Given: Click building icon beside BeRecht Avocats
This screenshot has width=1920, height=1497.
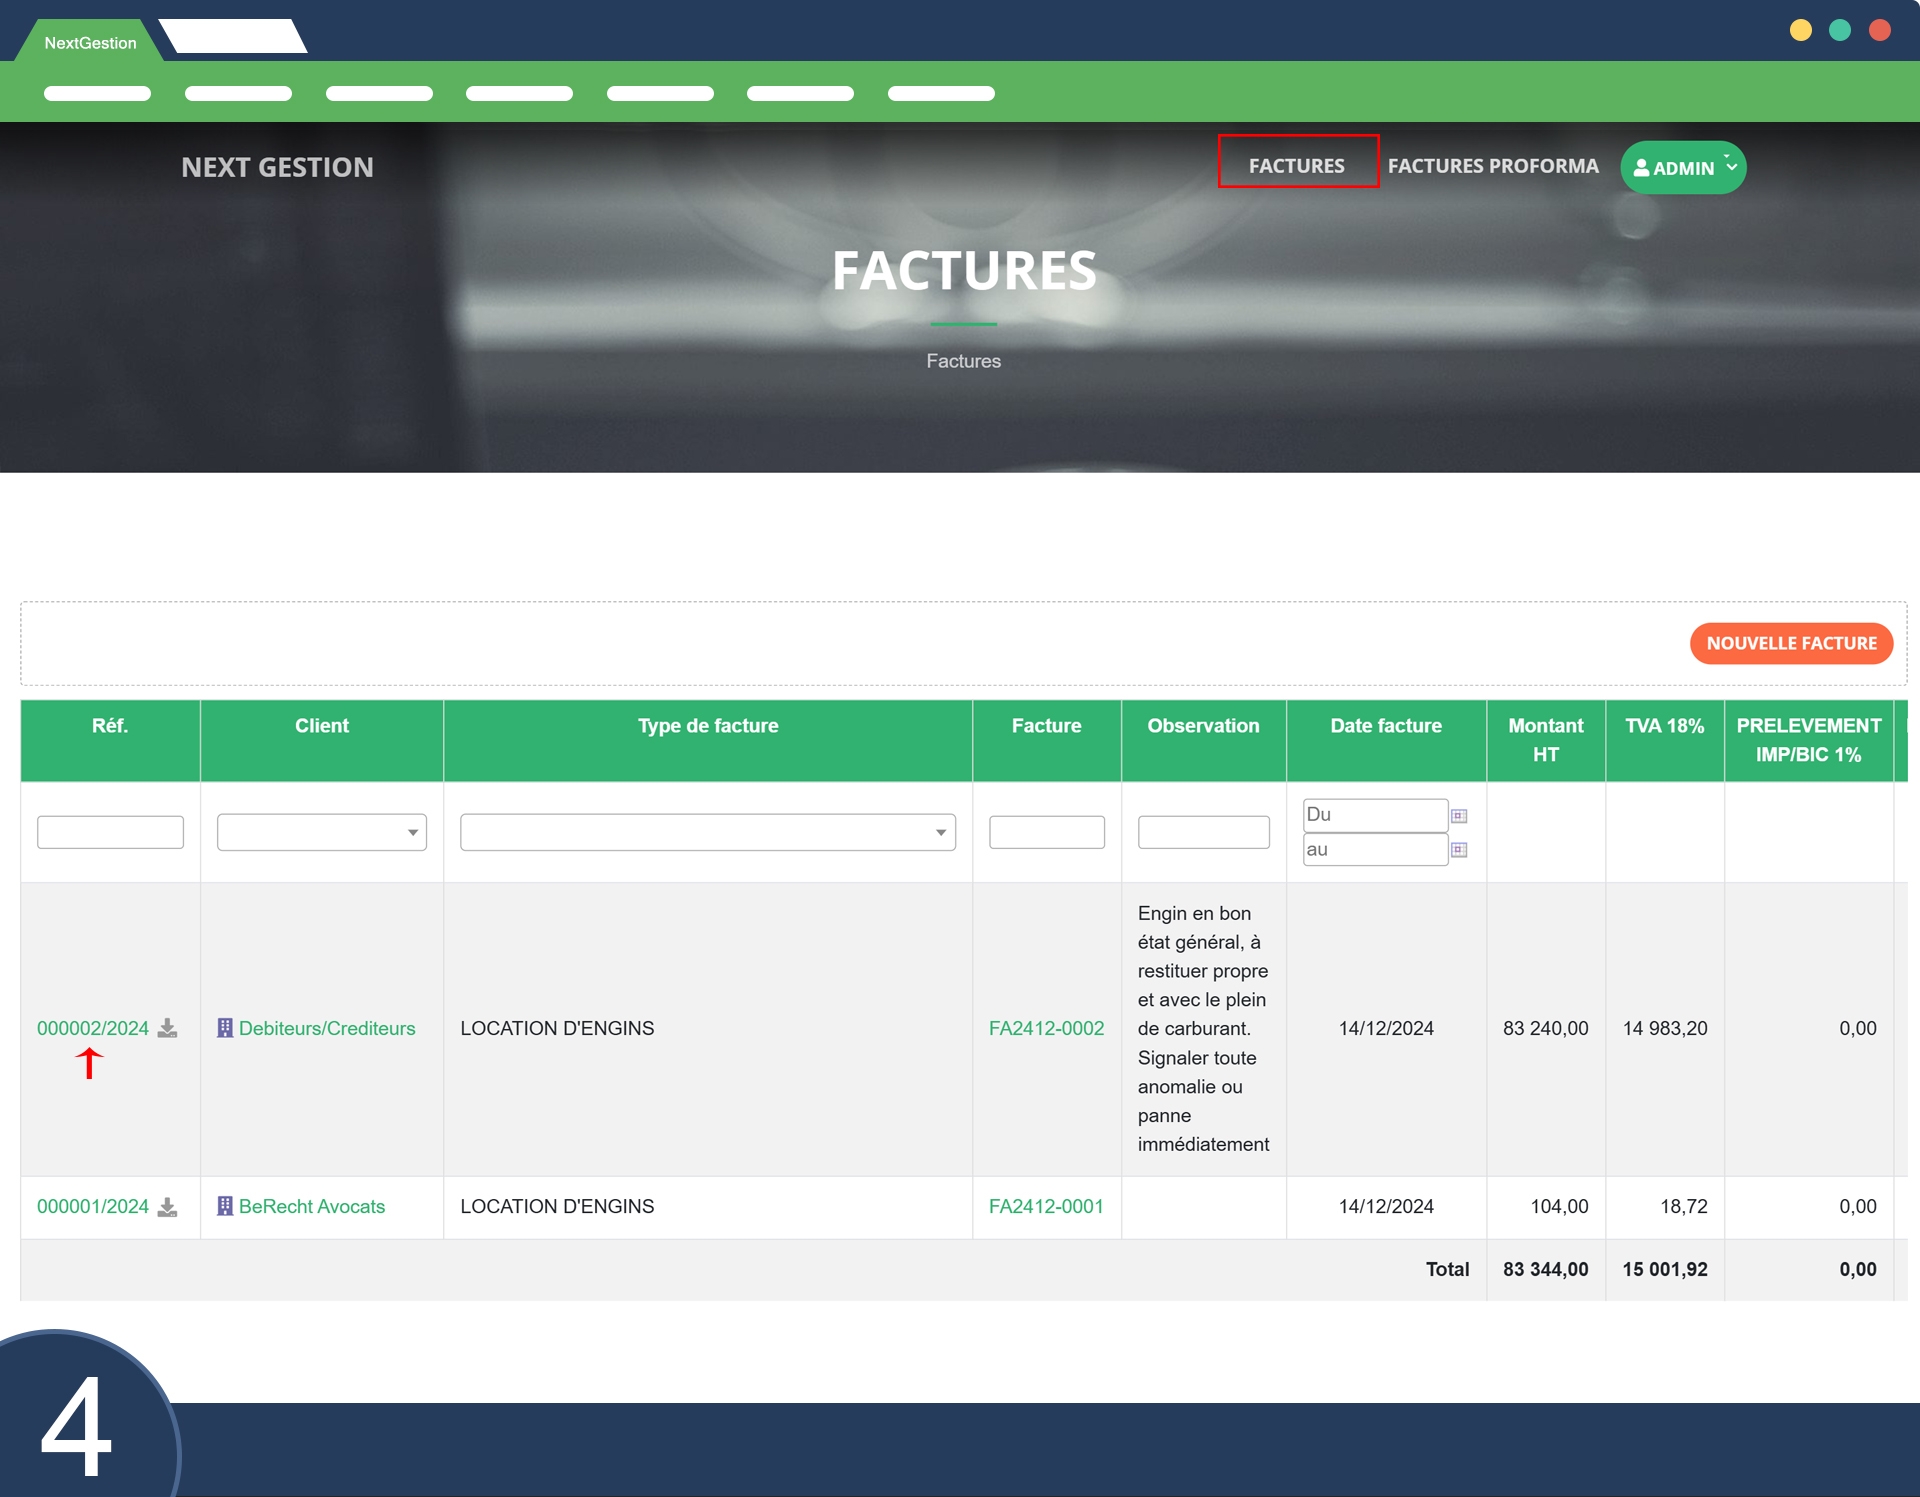Looking at the screenshot, I should (x=225, y=1207).
